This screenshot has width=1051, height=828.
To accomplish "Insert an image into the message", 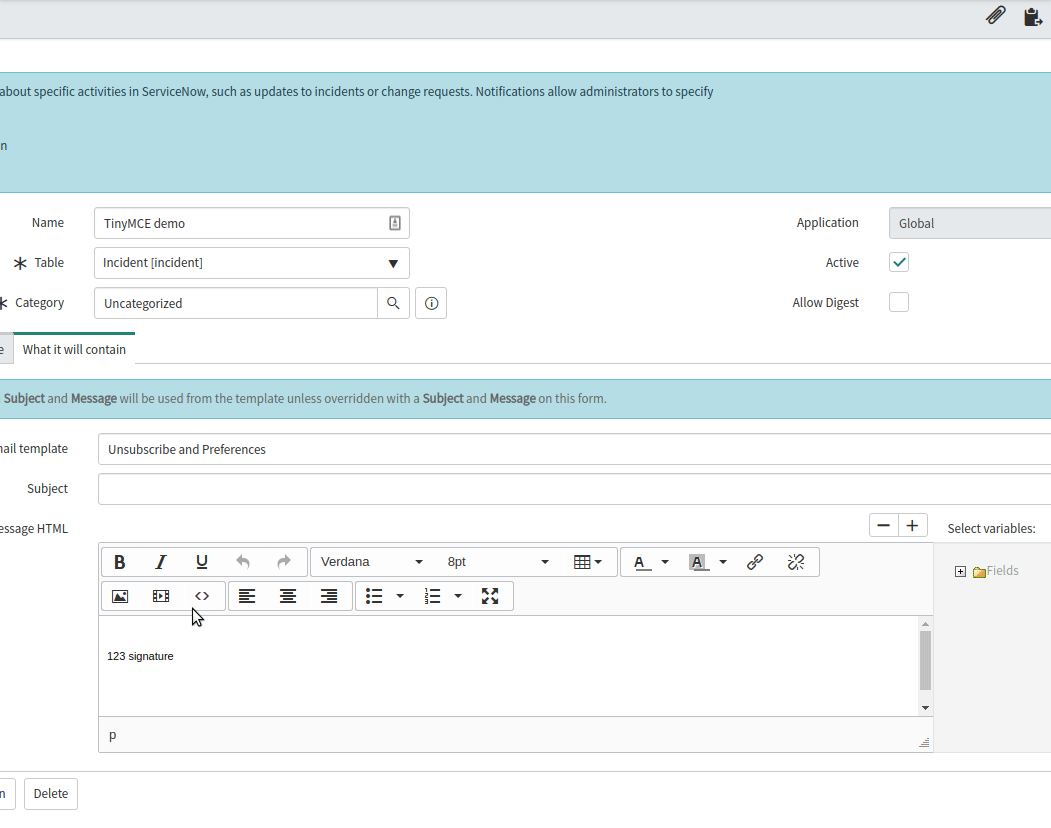I will (120, 595).
